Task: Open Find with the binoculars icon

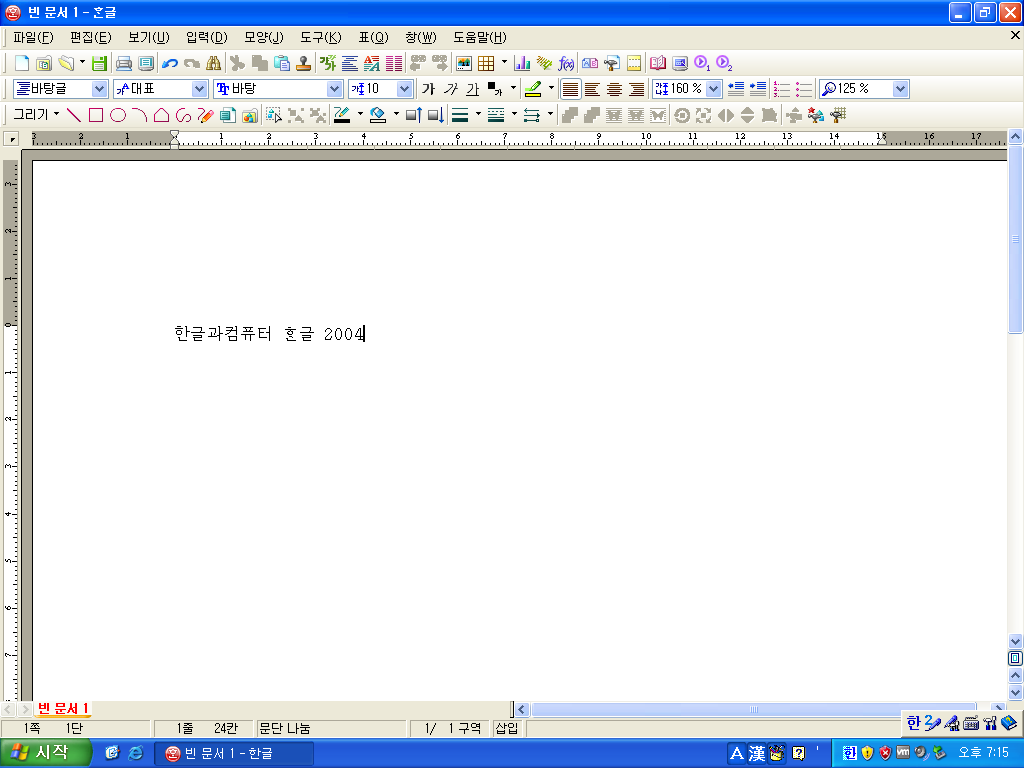Action: (x=214, y=63)
